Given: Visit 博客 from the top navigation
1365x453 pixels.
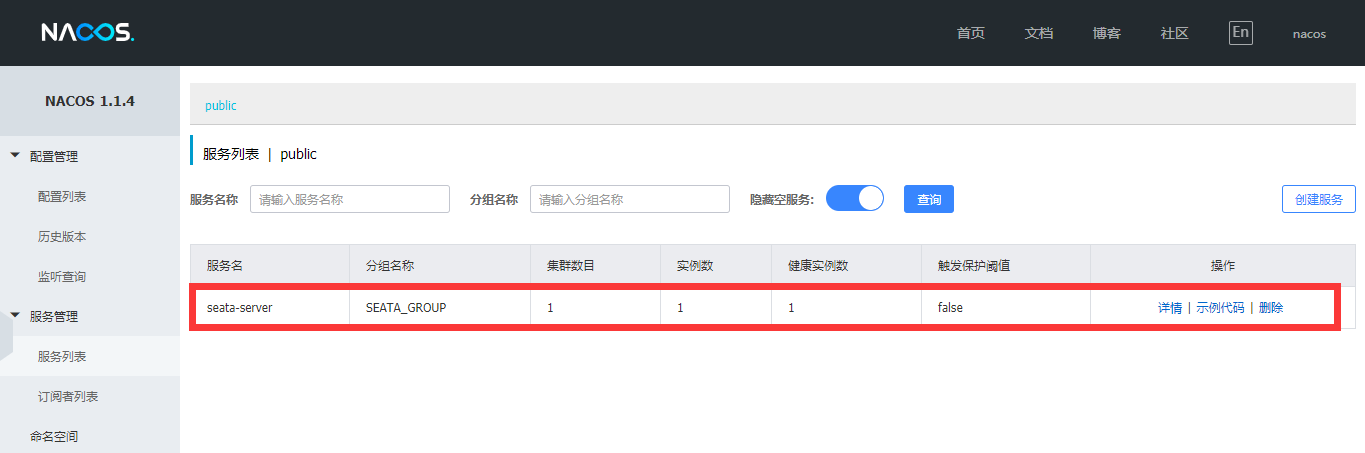Looking at the screenshot, I should pyautogui.click(x=1106, y=33).
